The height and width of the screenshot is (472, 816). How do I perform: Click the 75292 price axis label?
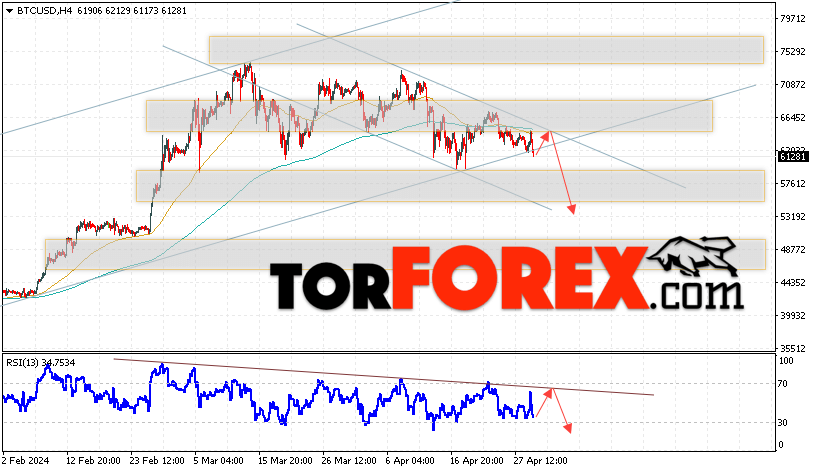pos(793,52)
